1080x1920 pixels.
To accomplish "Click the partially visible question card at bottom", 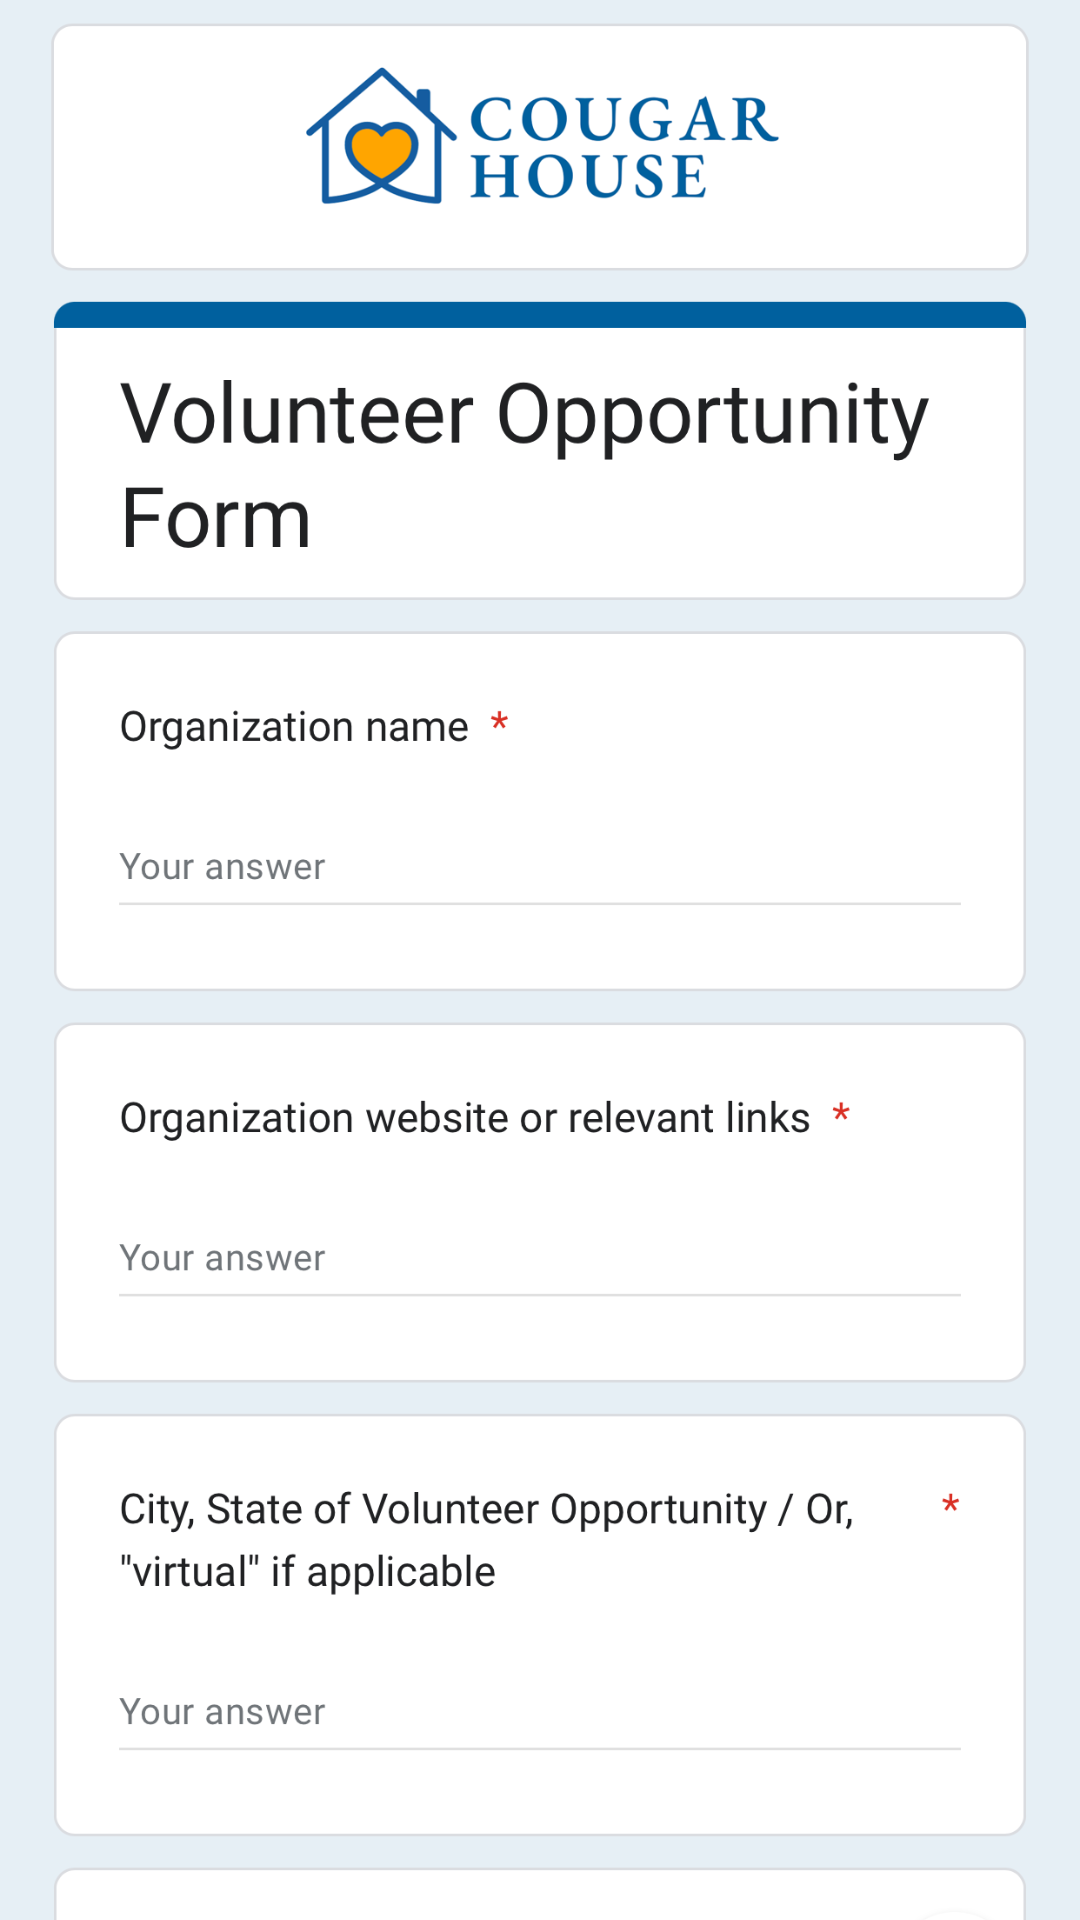I will click(x=540, y=1894).
